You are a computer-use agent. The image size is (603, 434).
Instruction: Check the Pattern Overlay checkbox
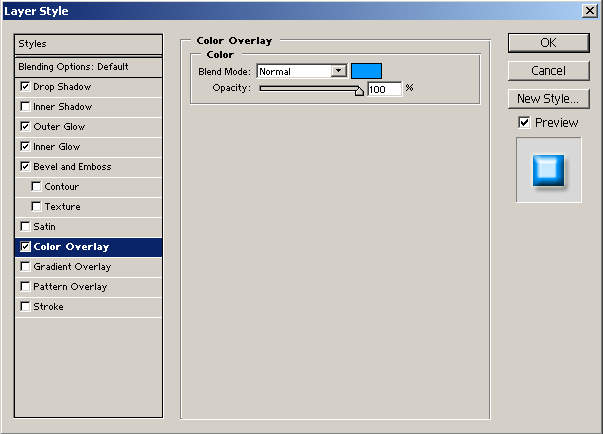pos(25,286)
